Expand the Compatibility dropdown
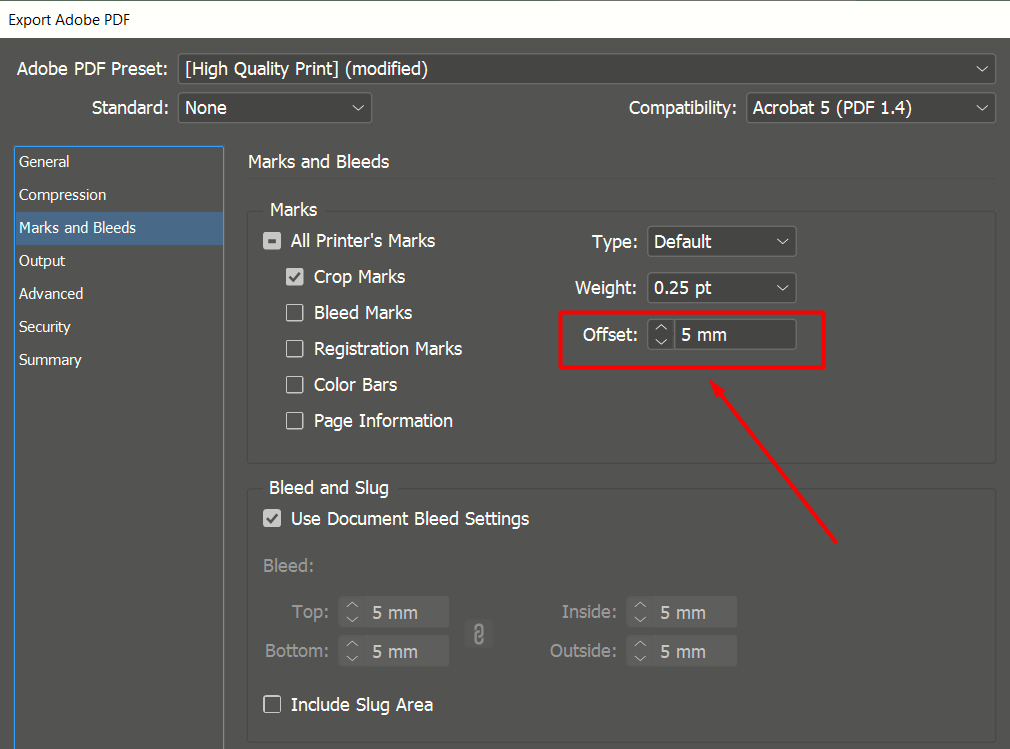The width and height of the screenshot is (1010, 749). pyautogui.click(x=870, y=108)
